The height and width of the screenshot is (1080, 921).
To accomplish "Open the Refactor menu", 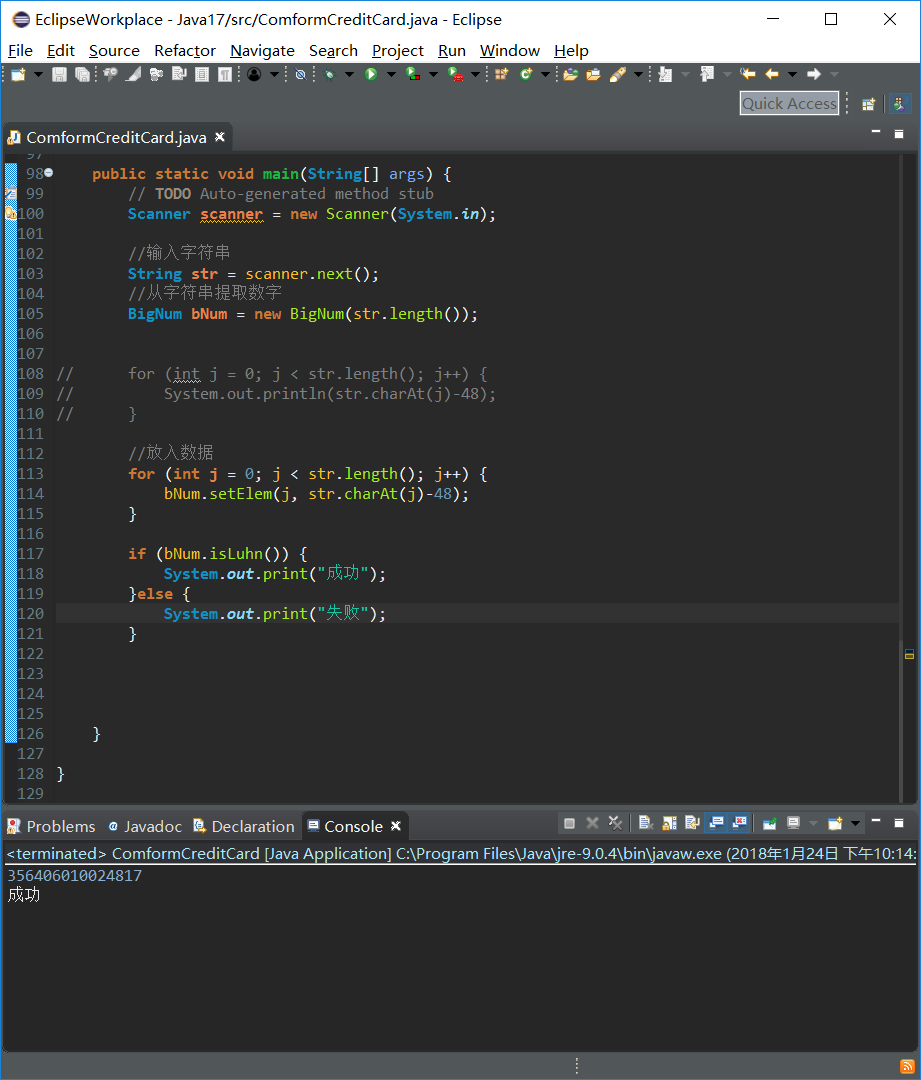I will tap(185, 51).
